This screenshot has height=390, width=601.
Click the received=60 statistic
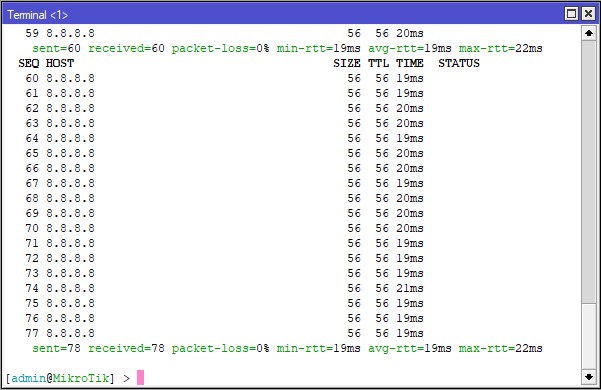(126, 48)
